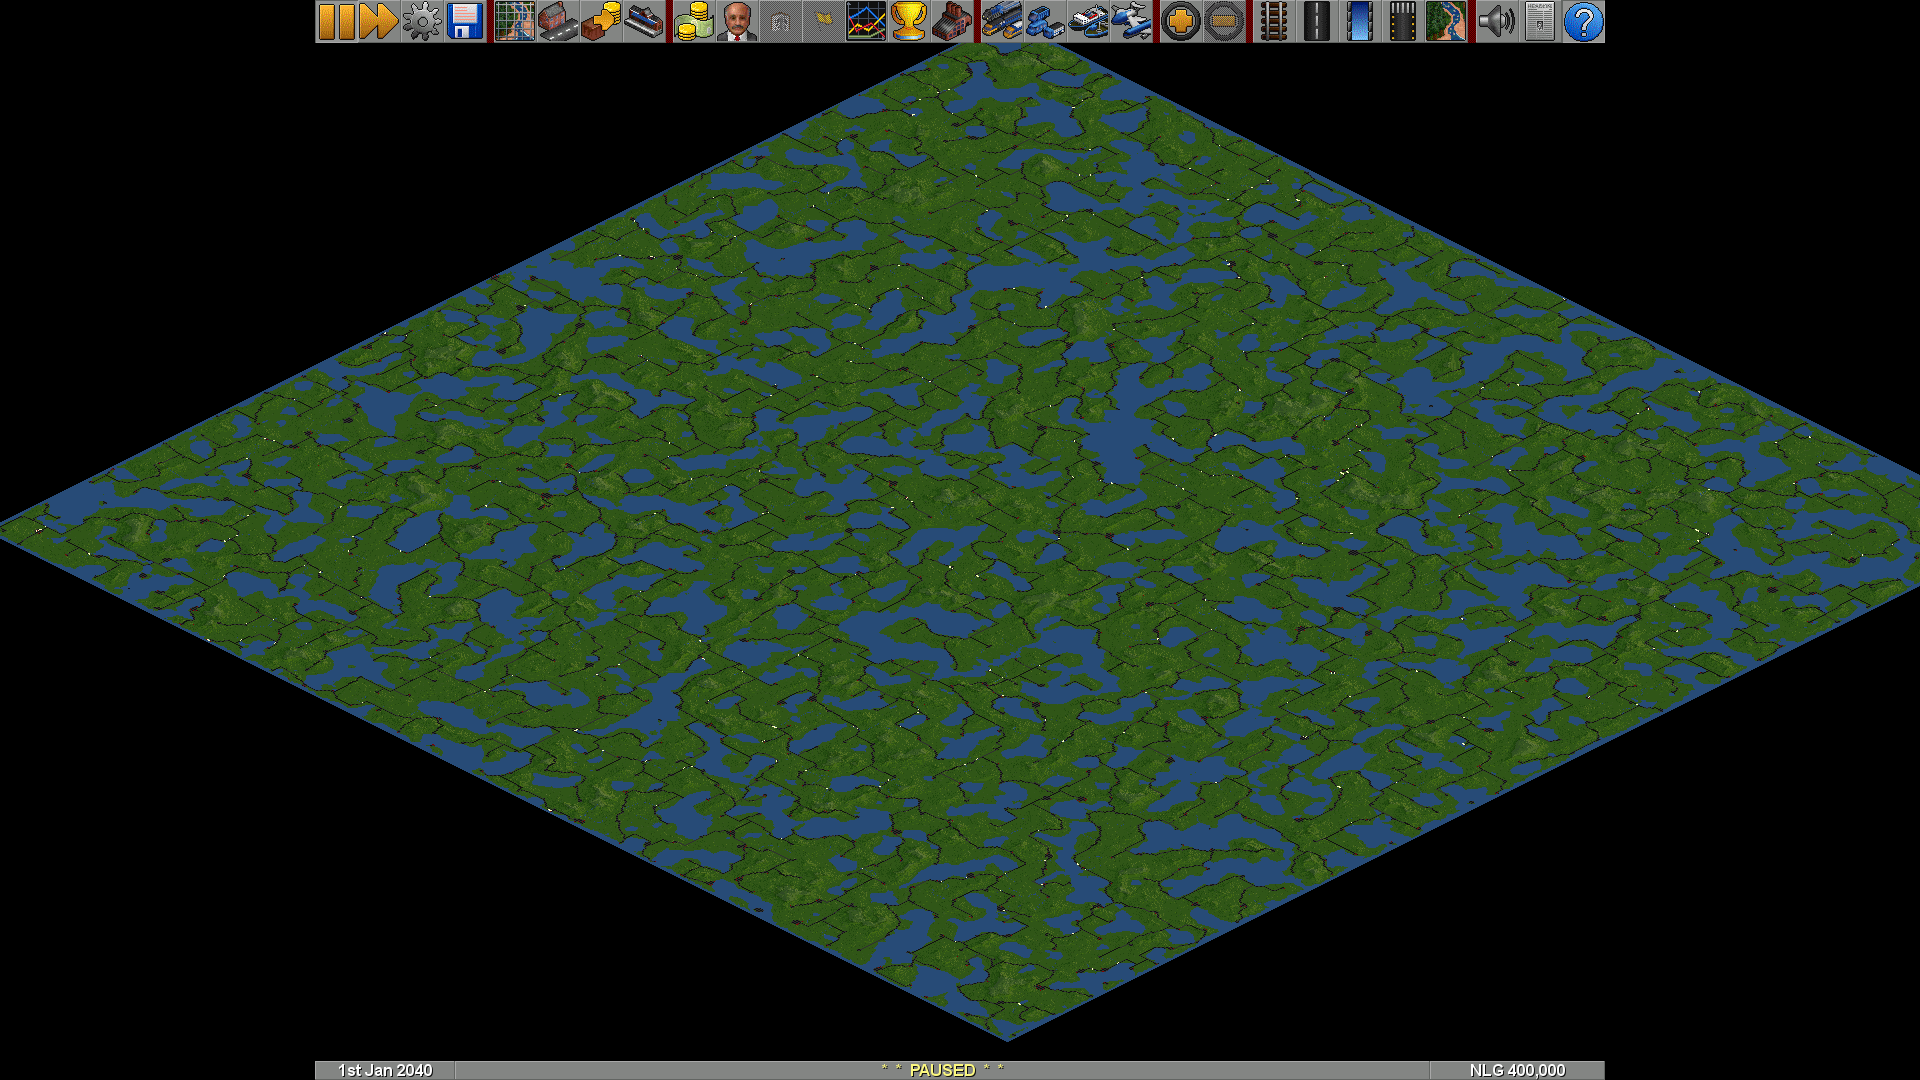Screen dimensions: 1920x1080
Task: Open the landscaping terraform toolbar
Action: pyautogui.click(x=1446, y=21)
